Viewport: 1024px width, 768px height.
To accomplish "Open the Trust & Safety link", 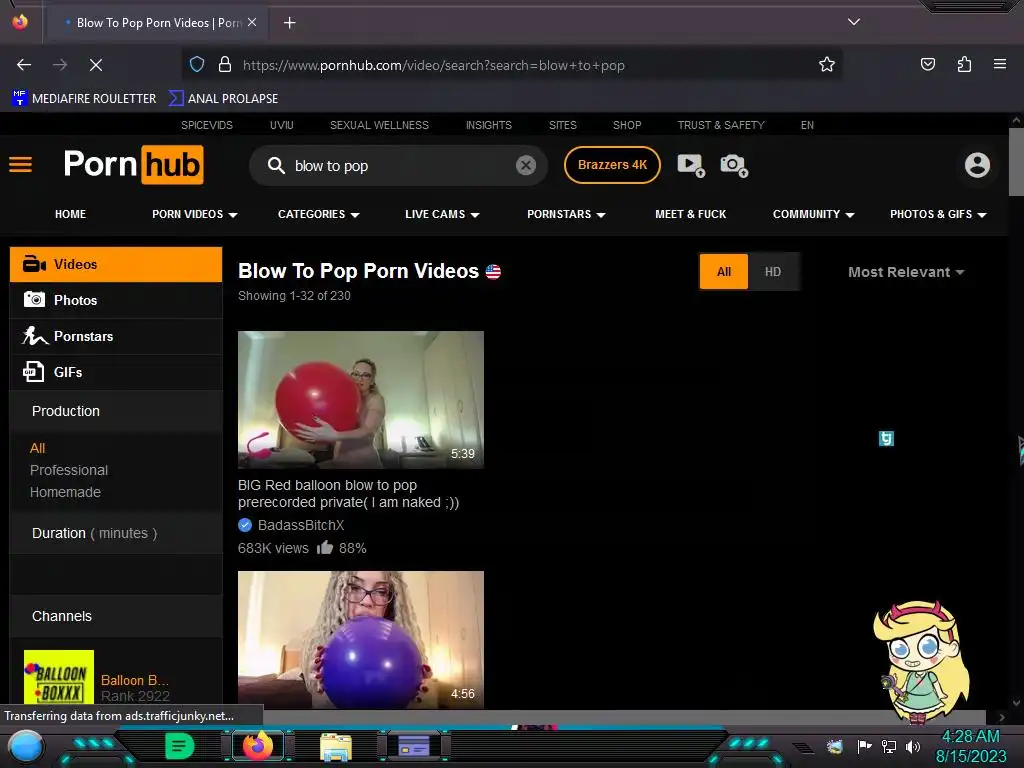I will click(721, 125).
